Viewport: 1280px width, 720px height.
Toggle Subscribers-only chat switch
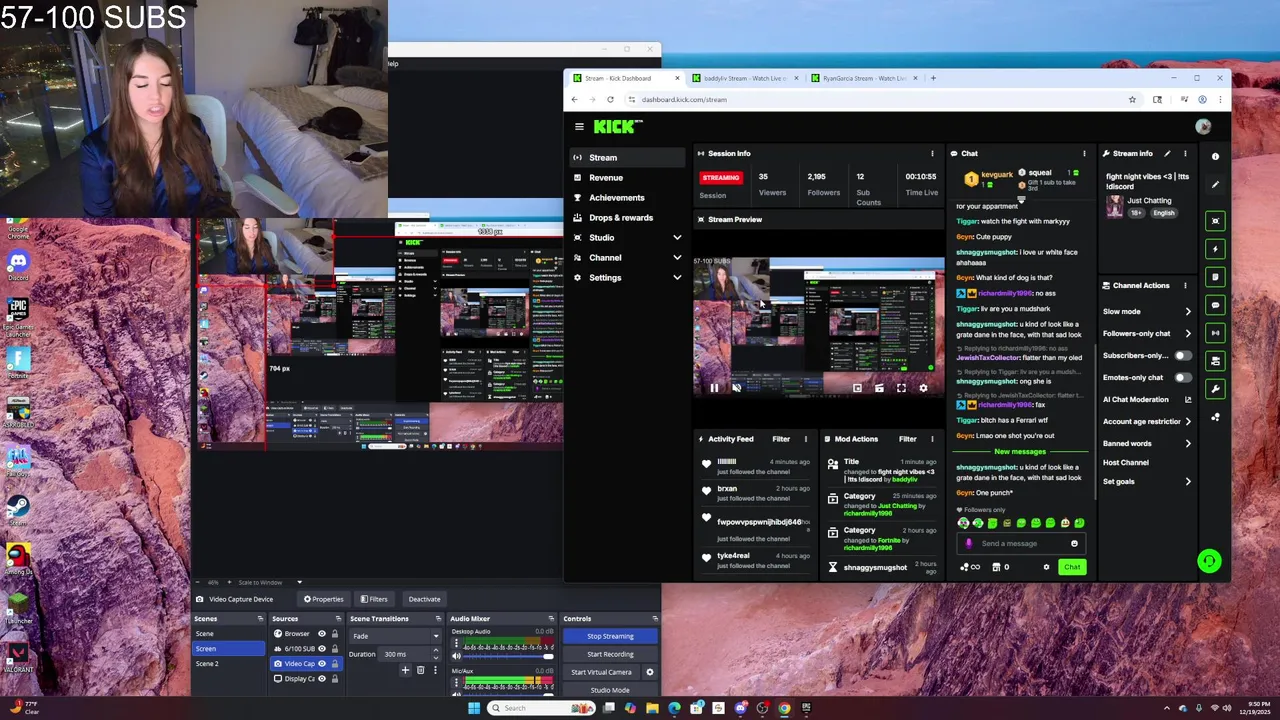pos(1183,355)
